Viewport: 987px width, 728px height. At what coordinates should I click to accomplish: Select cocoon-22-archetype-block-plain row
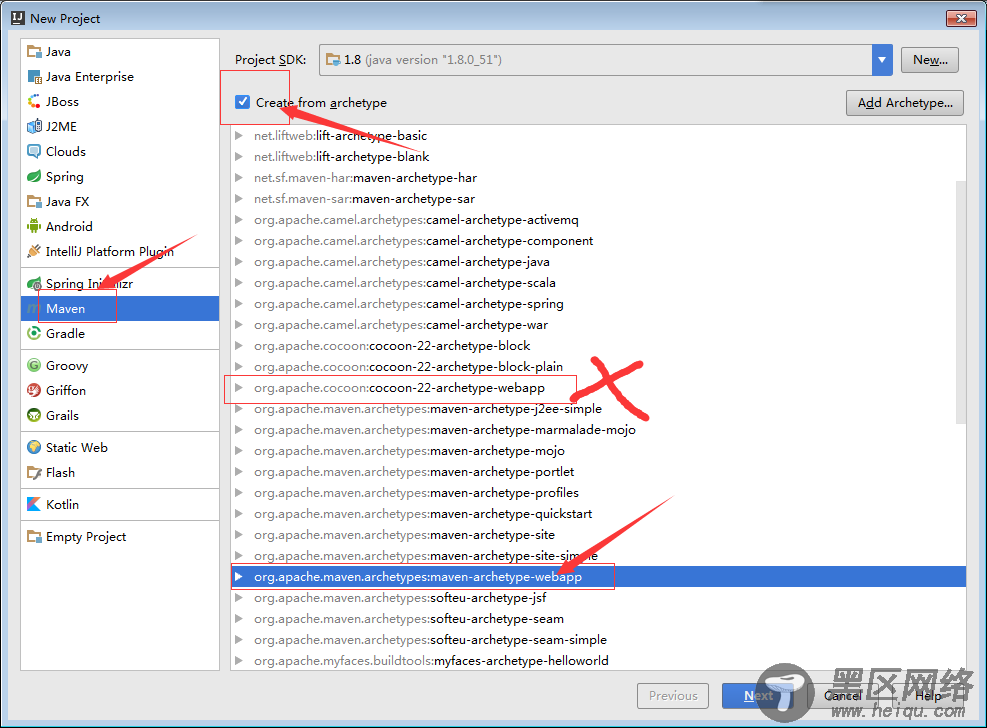tap(598, 367)
